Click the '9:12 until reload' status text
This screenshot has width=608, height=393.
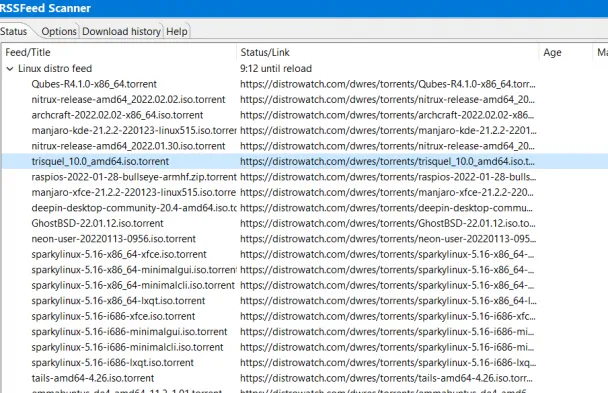click(x=276, y=69)
